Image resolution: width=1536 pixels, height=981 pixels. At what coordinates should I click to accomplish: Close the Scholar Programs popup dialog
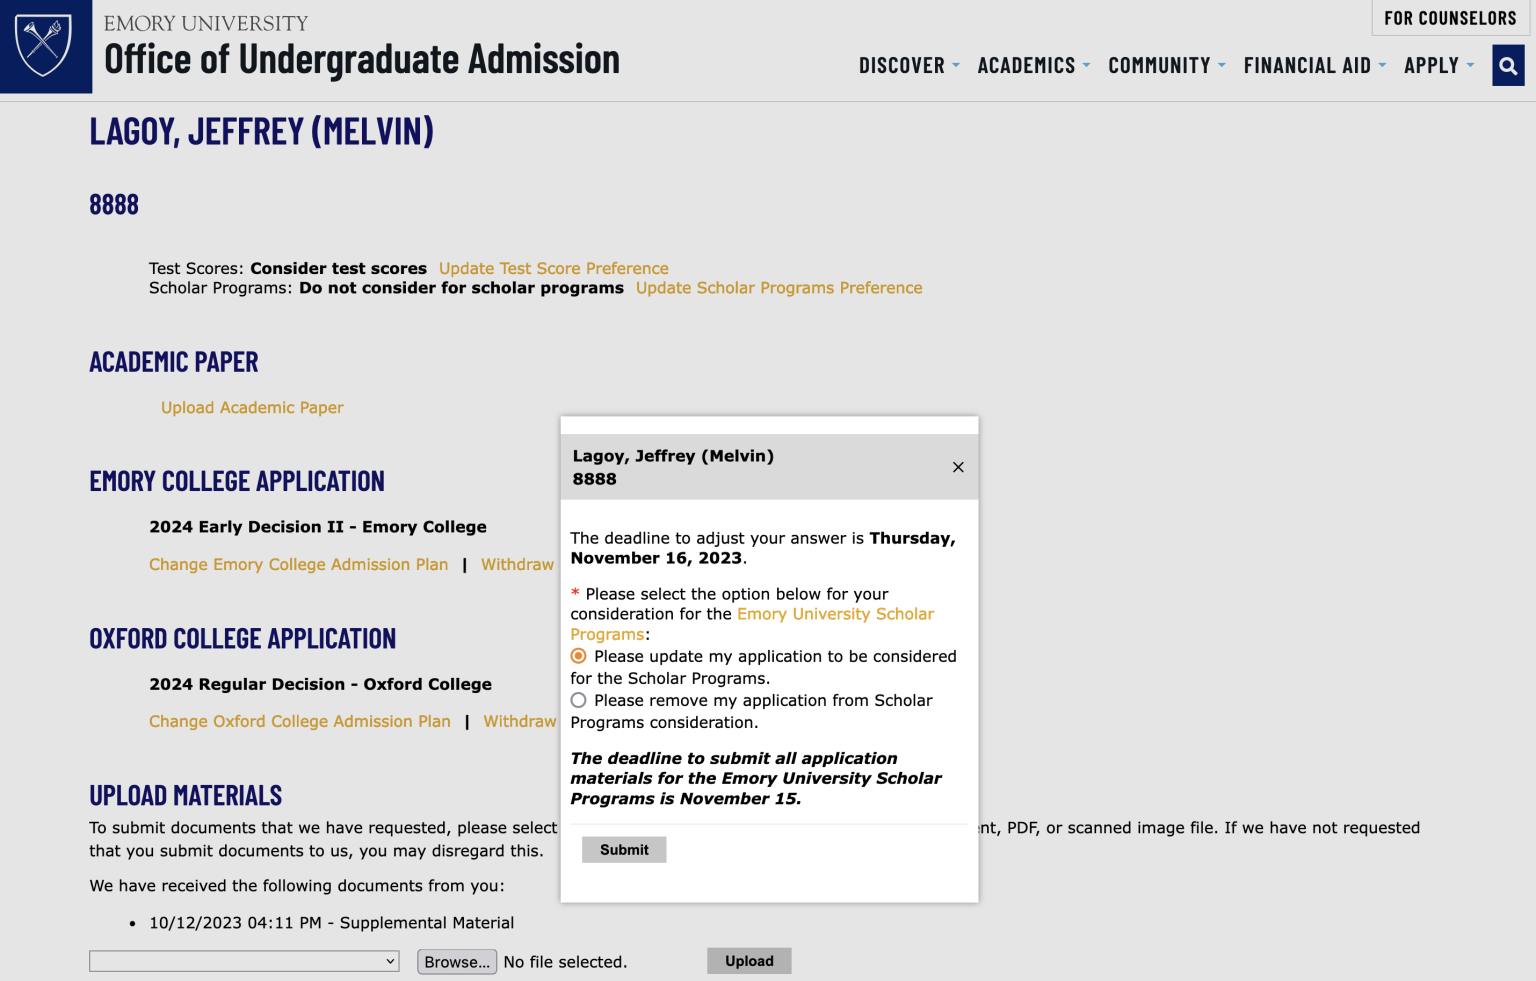tap(957, 467)
